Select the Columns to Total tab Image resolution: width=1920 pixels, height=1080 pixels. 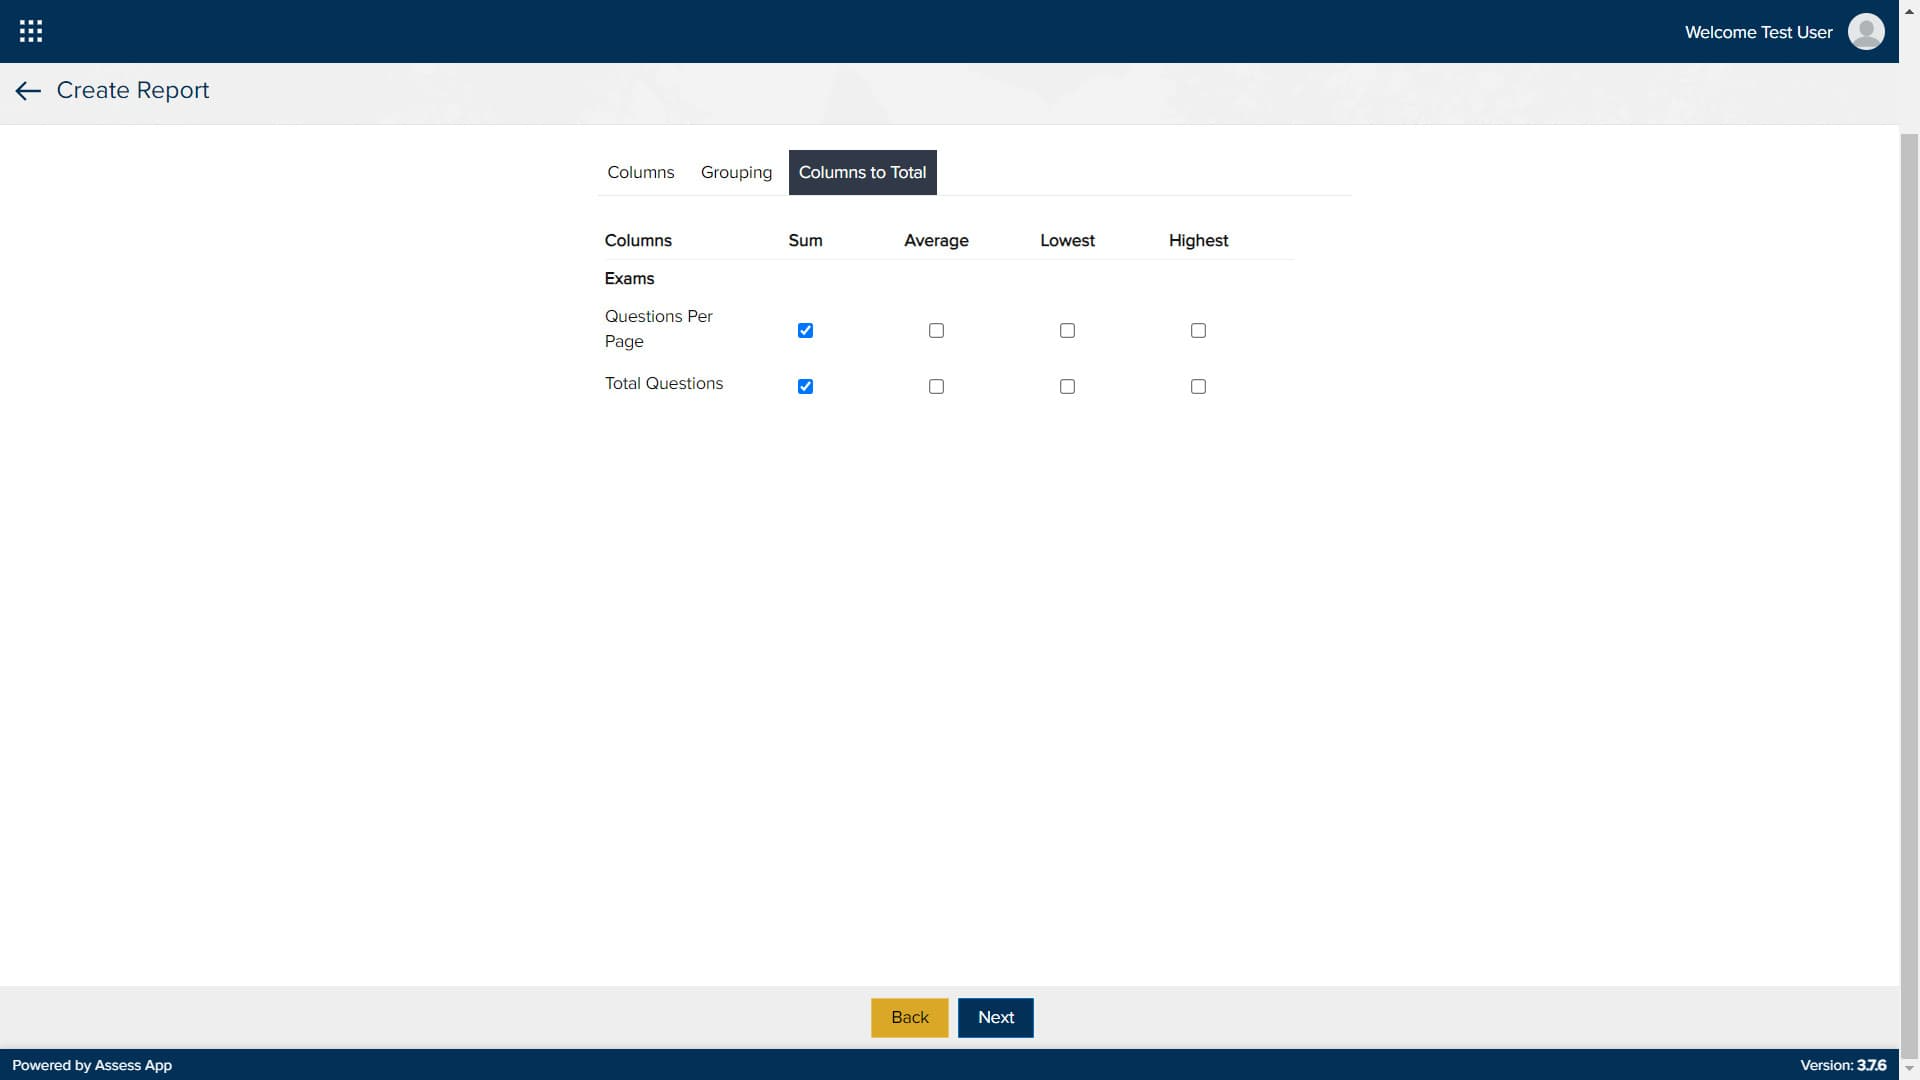862,172
